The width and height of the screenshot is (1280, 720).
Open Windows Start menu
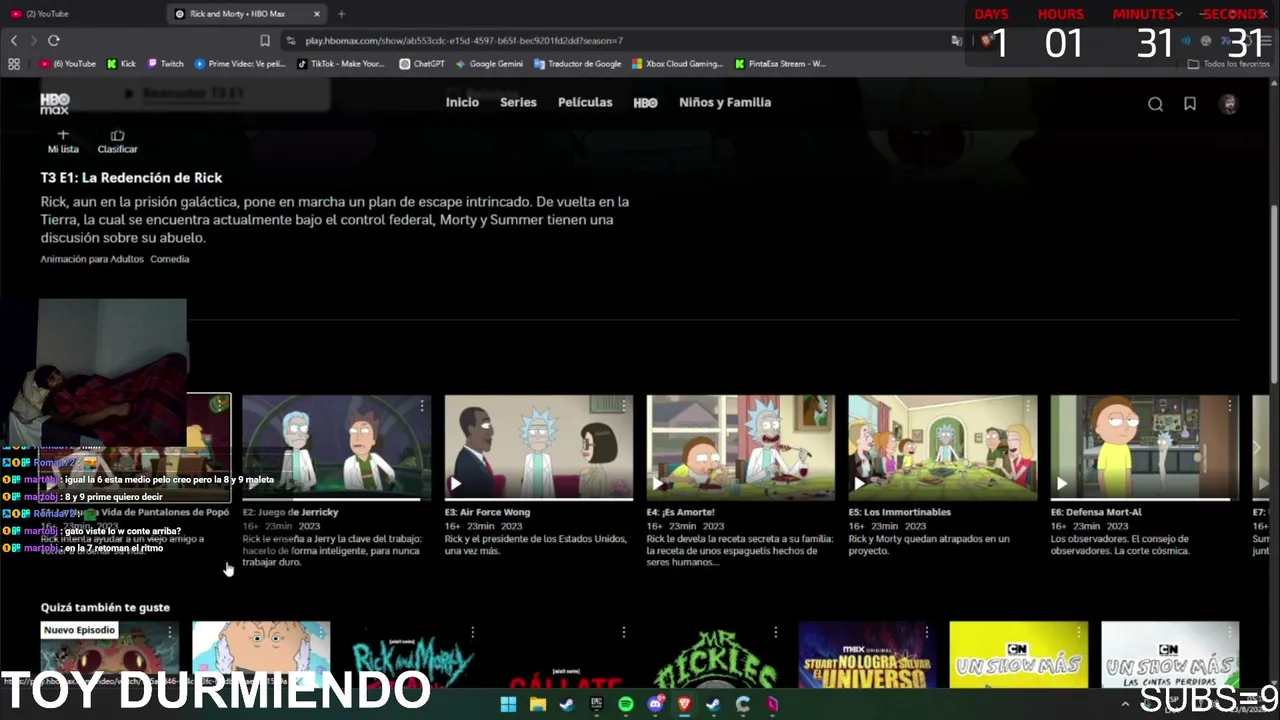click(x=508, y=704)
